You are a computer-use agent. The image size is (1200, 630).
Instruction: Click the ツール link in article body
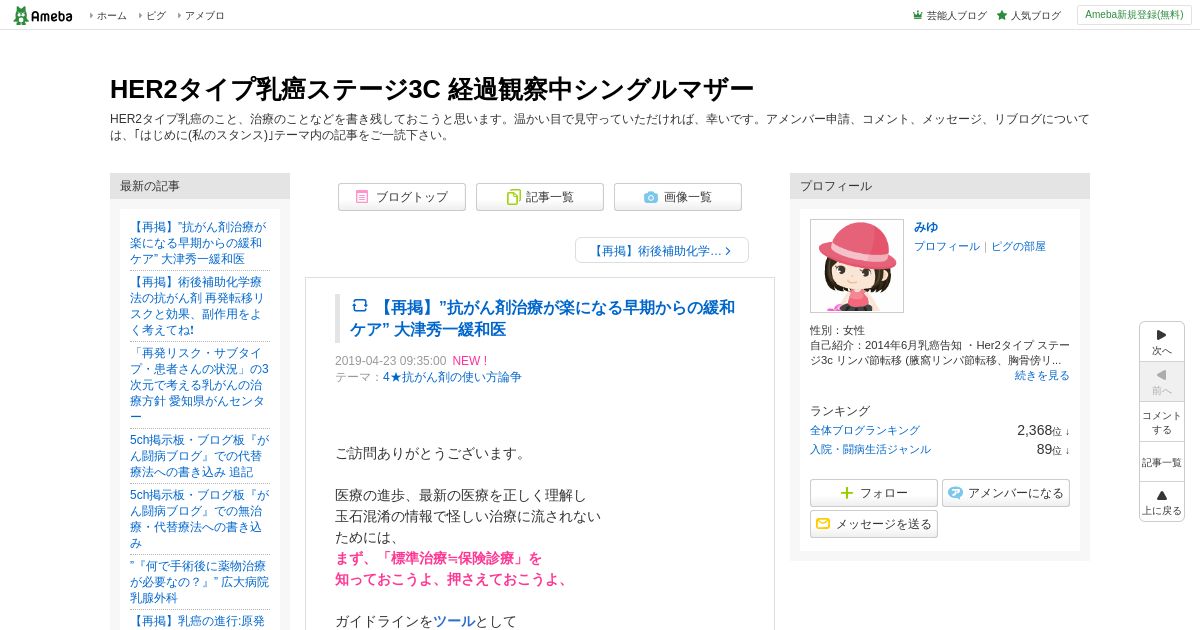click(x=454, y=621)
